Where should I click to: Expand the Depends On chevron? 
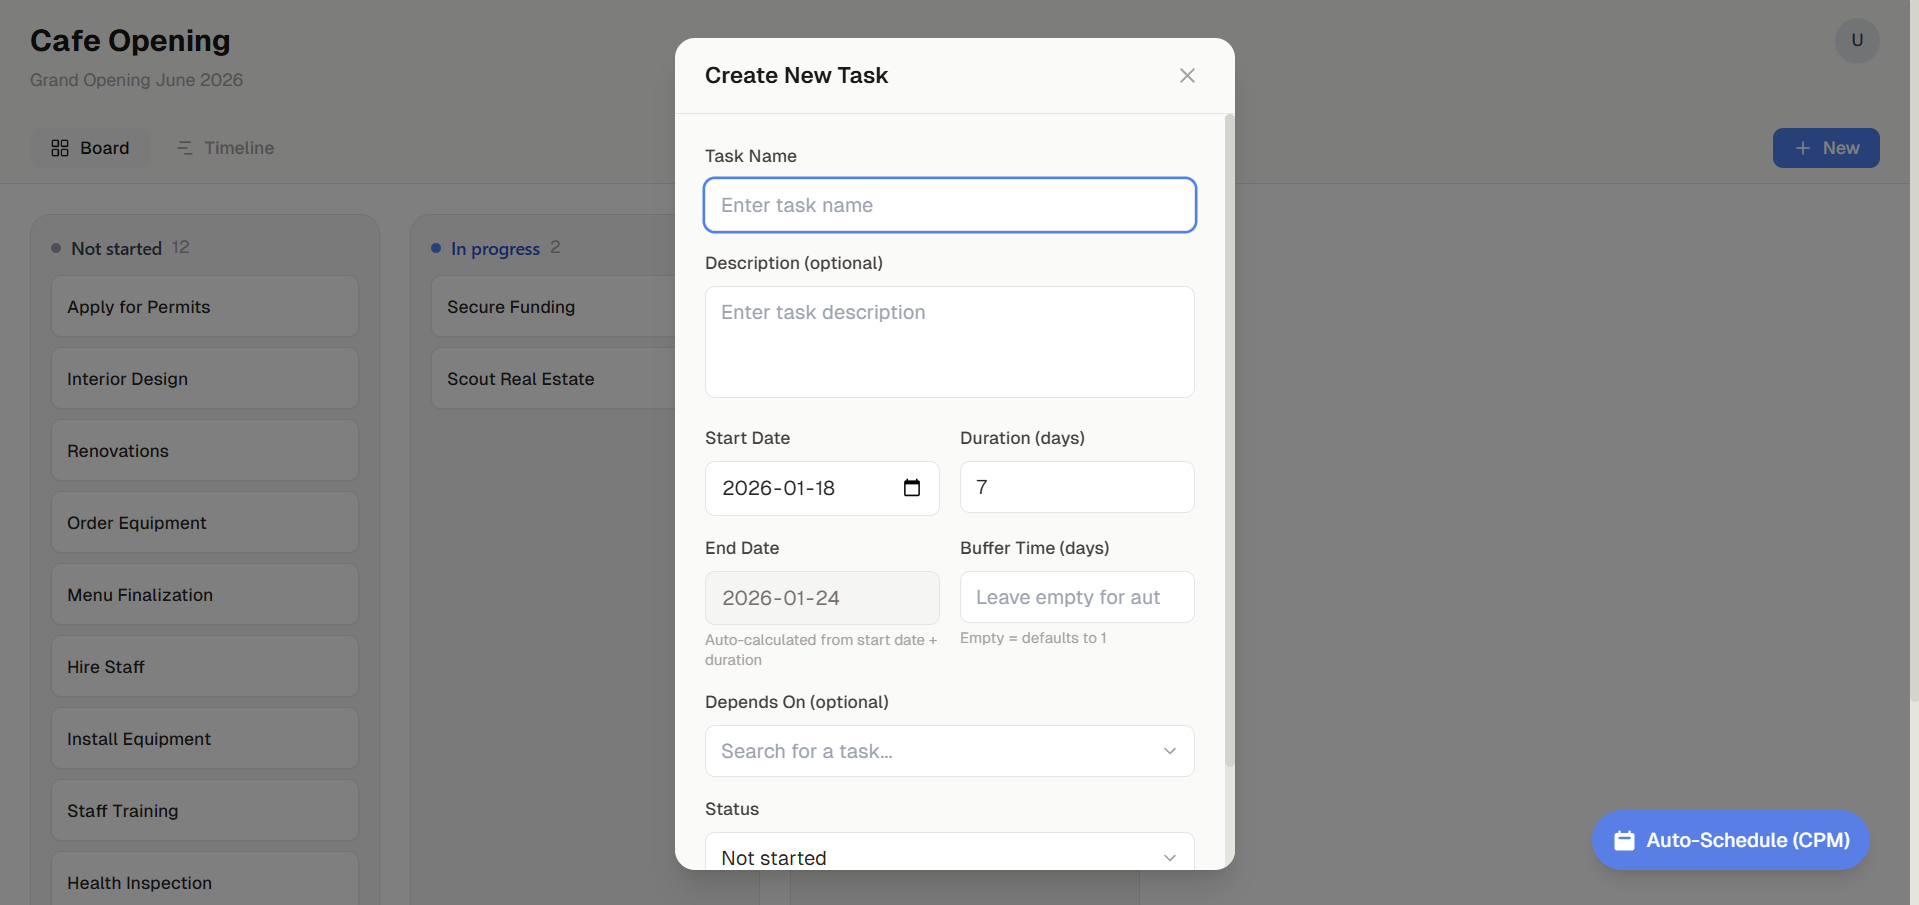coord(1170,751)
